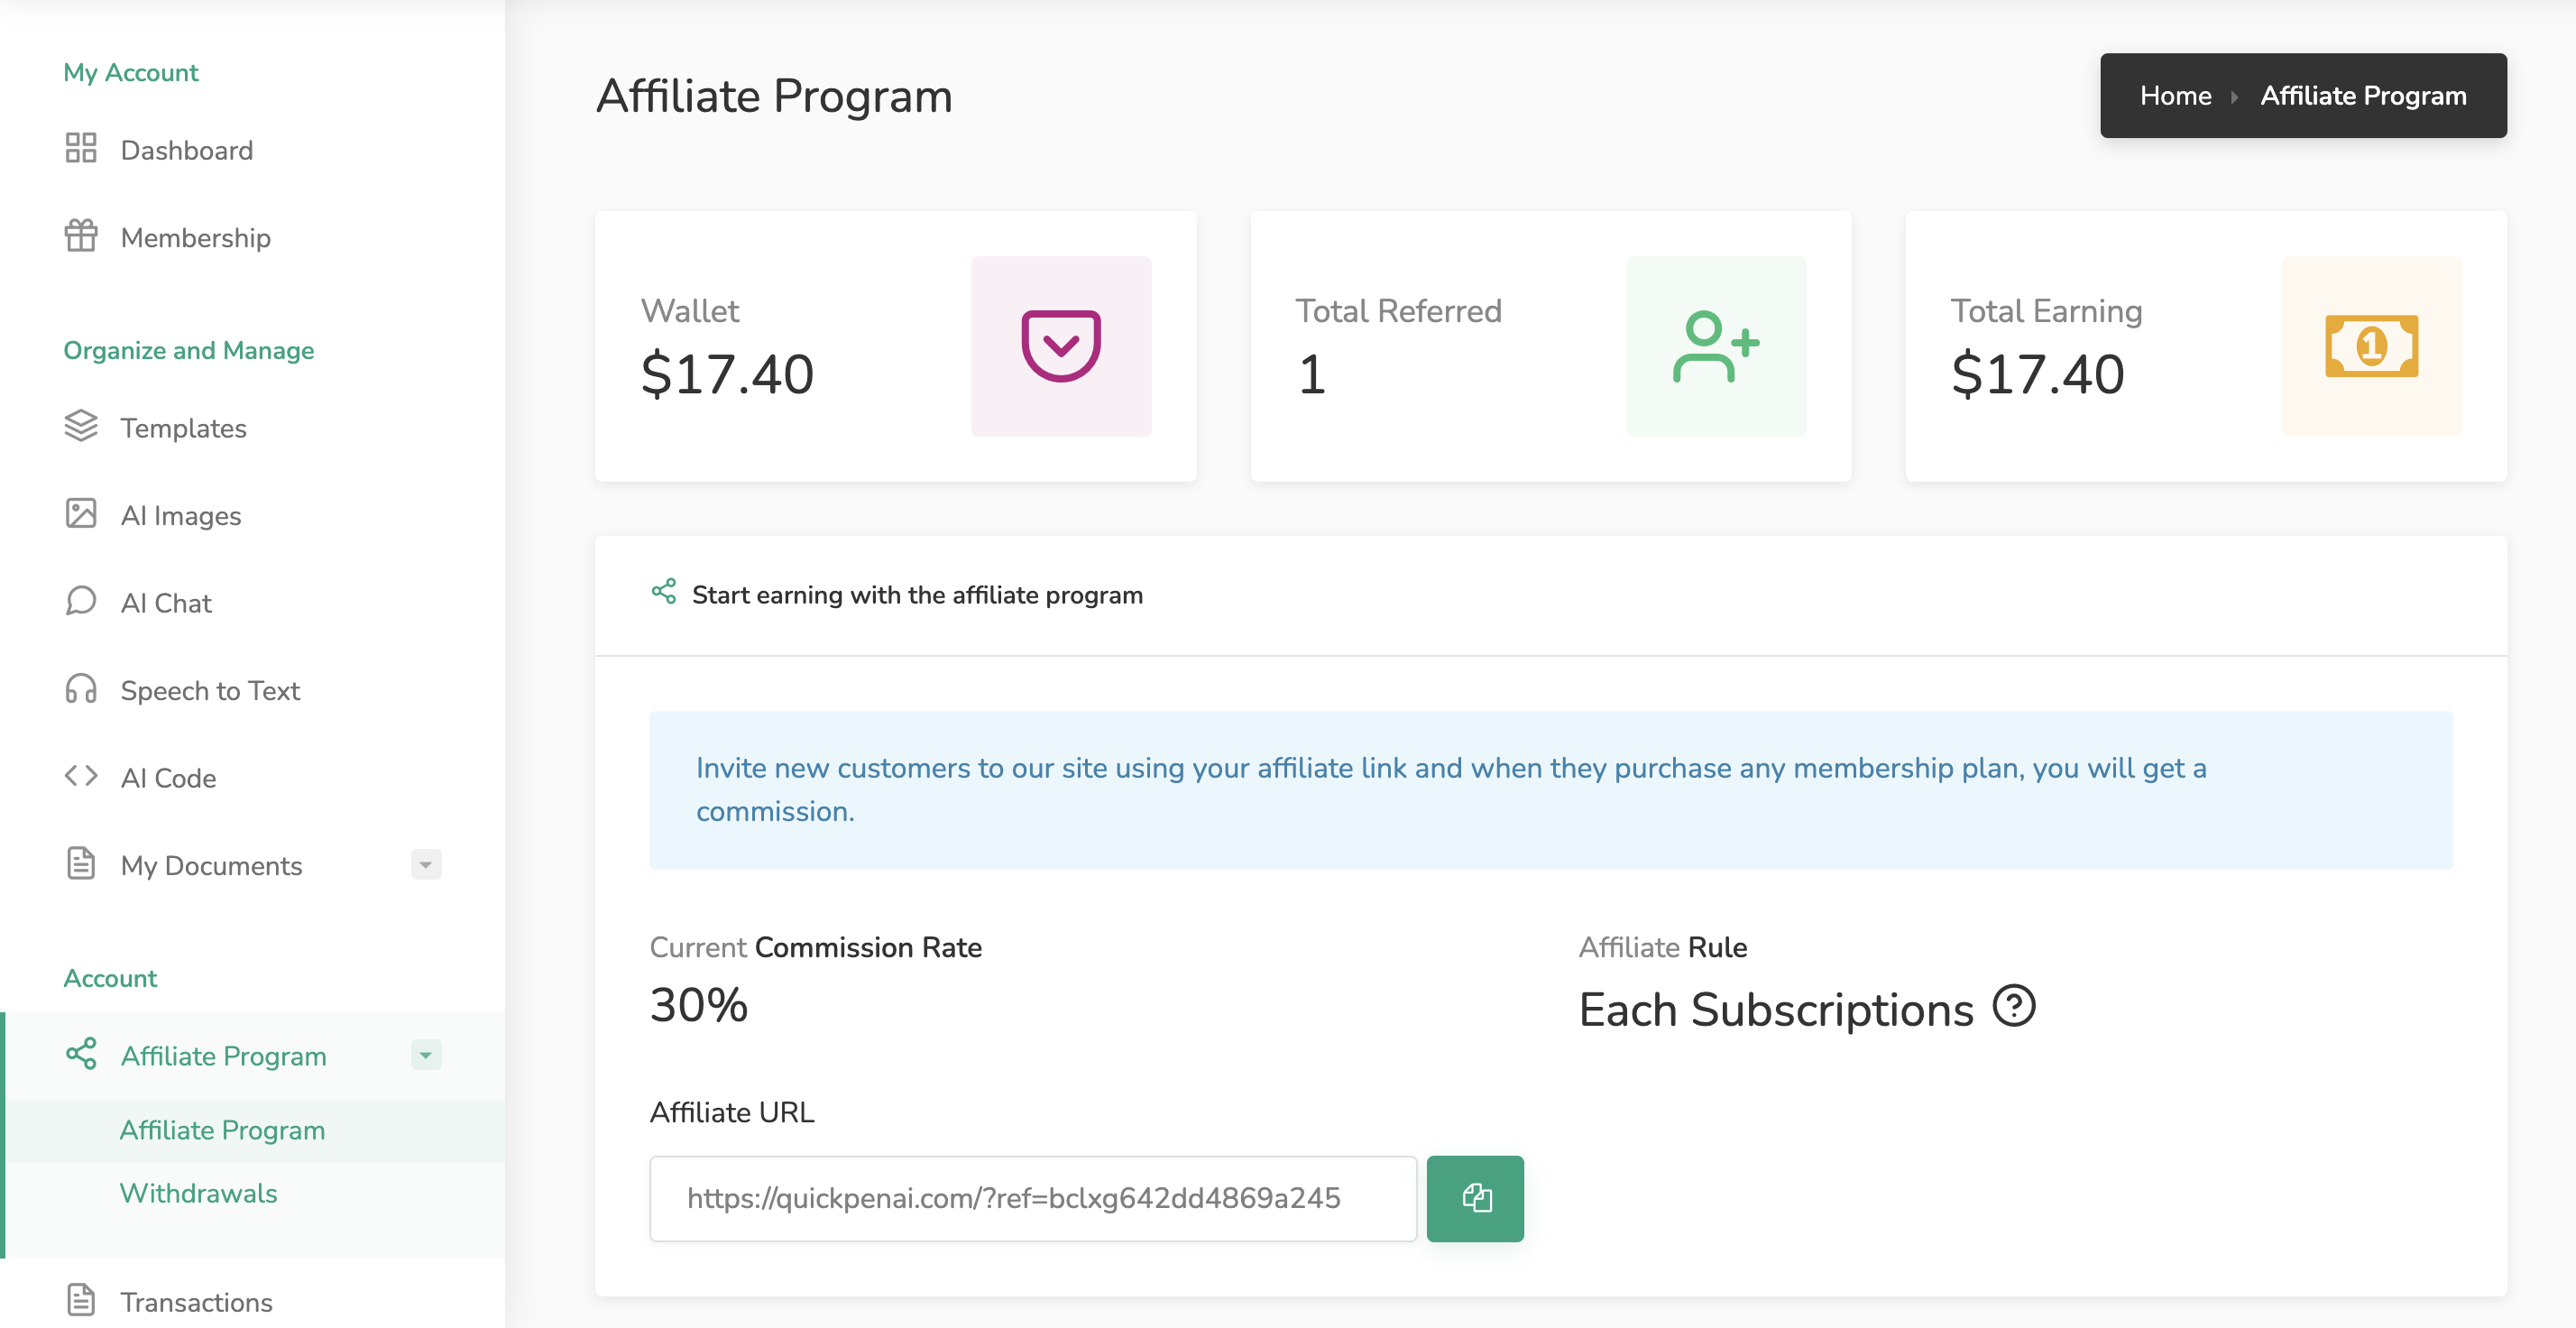
Task: Click the Templates layers icon
Action: tap(81, 426)
